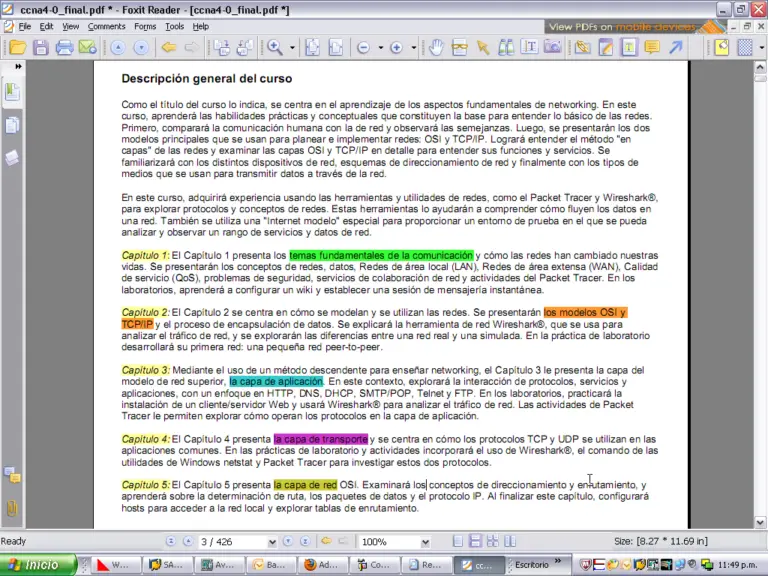
Task: Open the Edit menu
Action: (47, 26)
